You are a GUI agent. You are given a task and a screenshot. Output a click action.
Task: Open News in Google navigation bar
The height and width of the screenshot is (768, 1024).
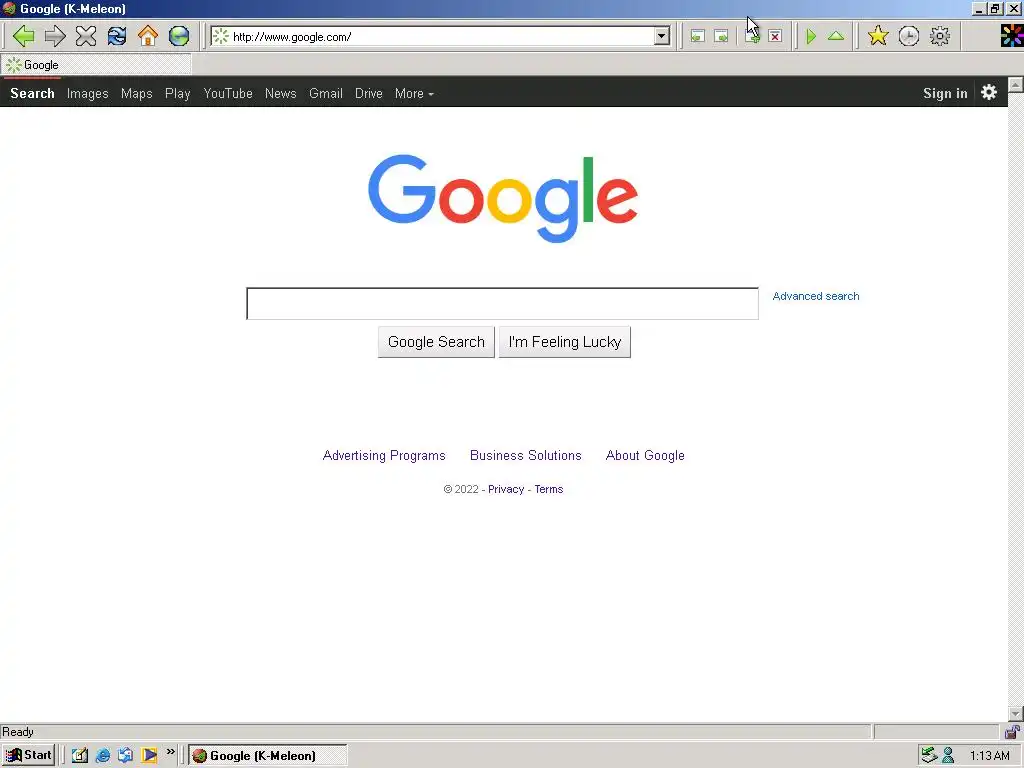point(281,93)
